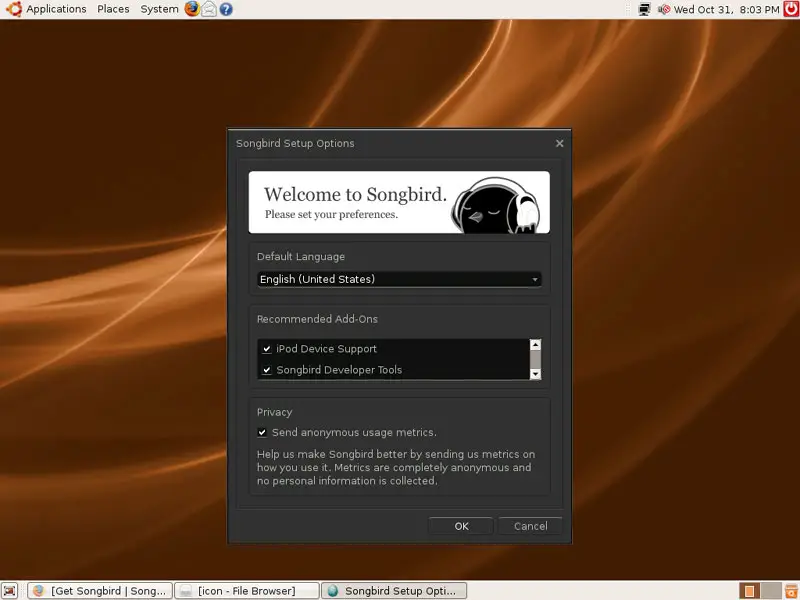
Task: Click the volume speaker tray icon
Action: [x=663, y=9]
